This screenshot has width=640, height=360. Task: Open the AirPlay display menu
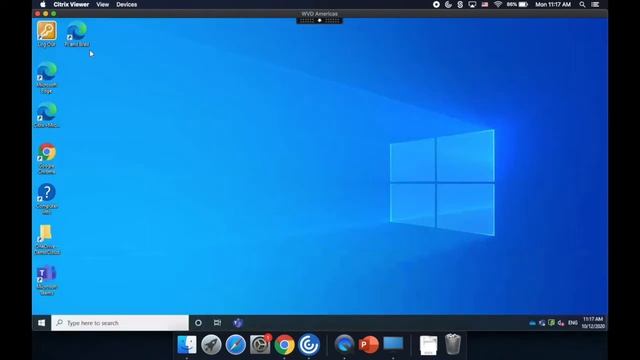coord(472,4)
